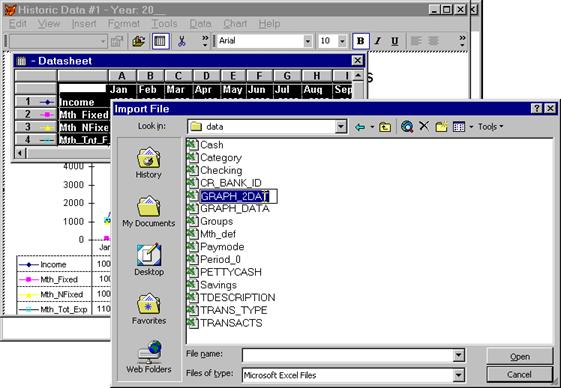Expand the Look in folder dropdown
Screen dimensions: 561x388
tap(341, 126)
